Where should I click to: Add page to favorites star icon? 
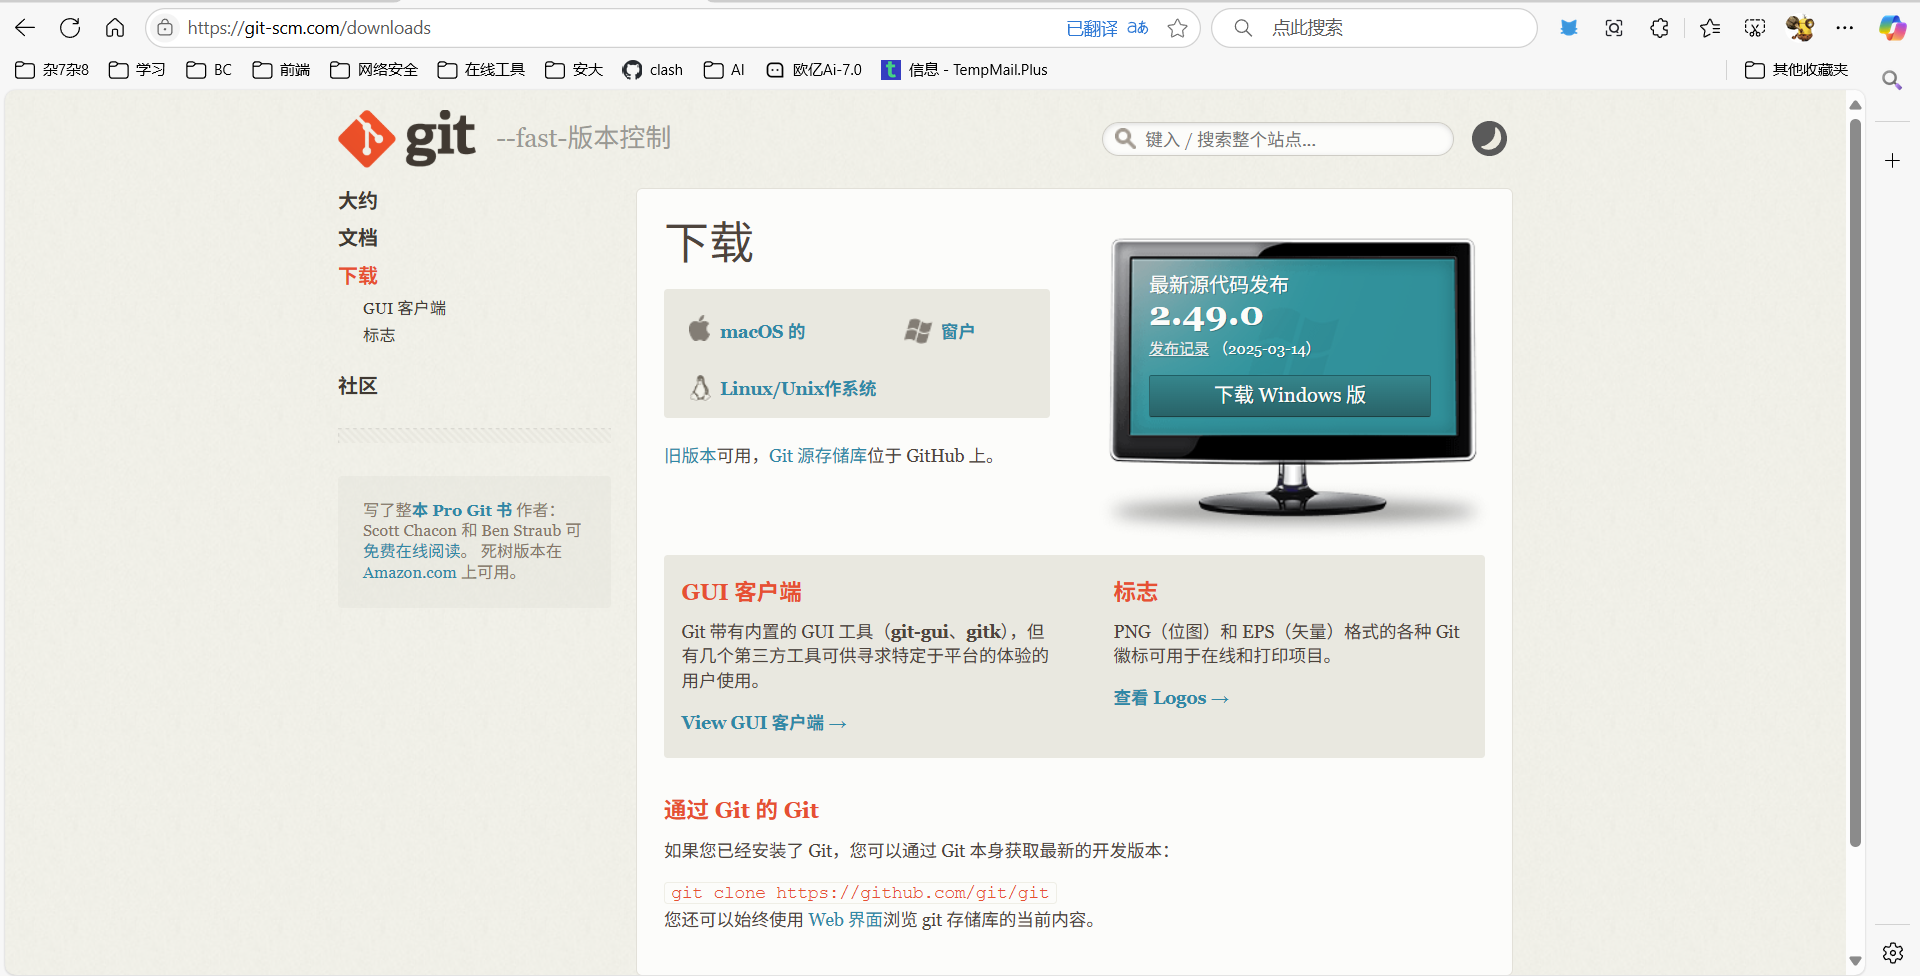coord(1178,28)
